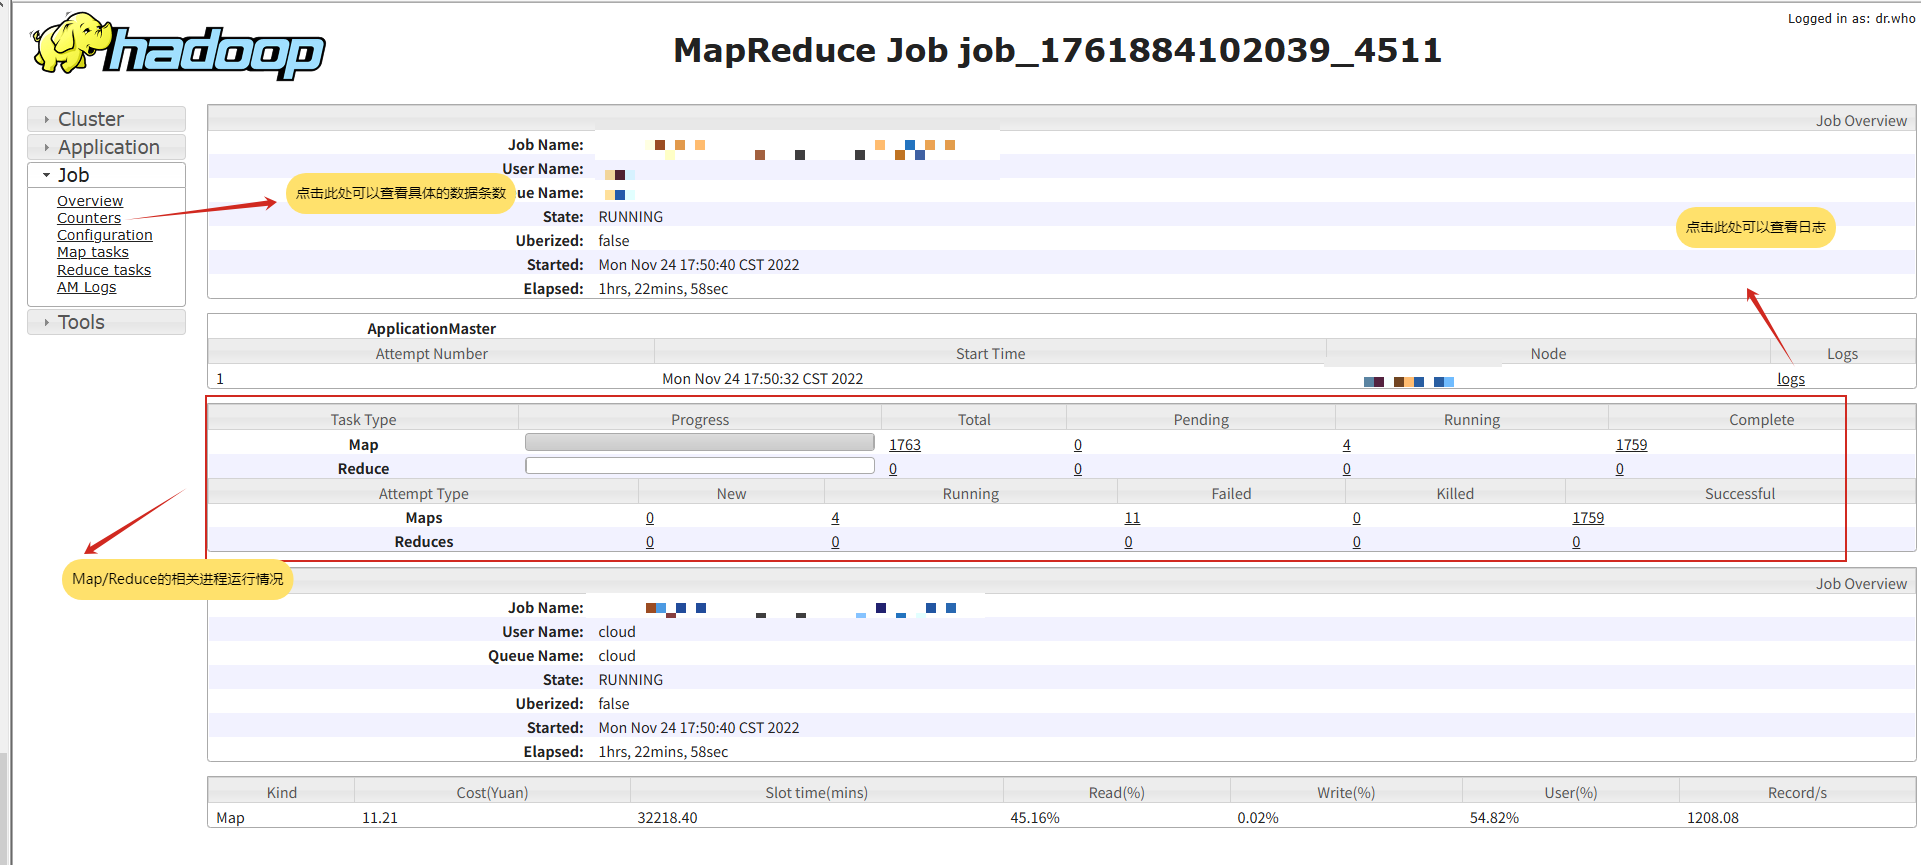Open the 4 running Map tasks

[1346, 445]
